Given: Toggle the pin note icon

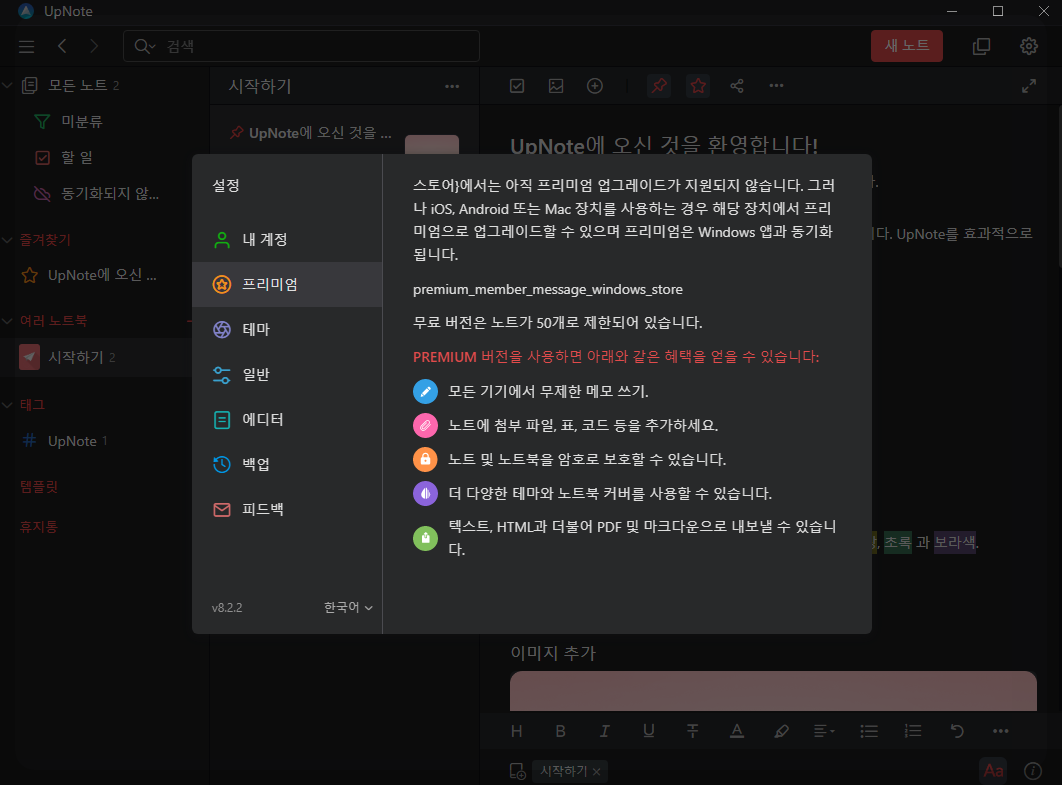Looking at the screenshot, I should pyautogui.click(x=659, y=86).
